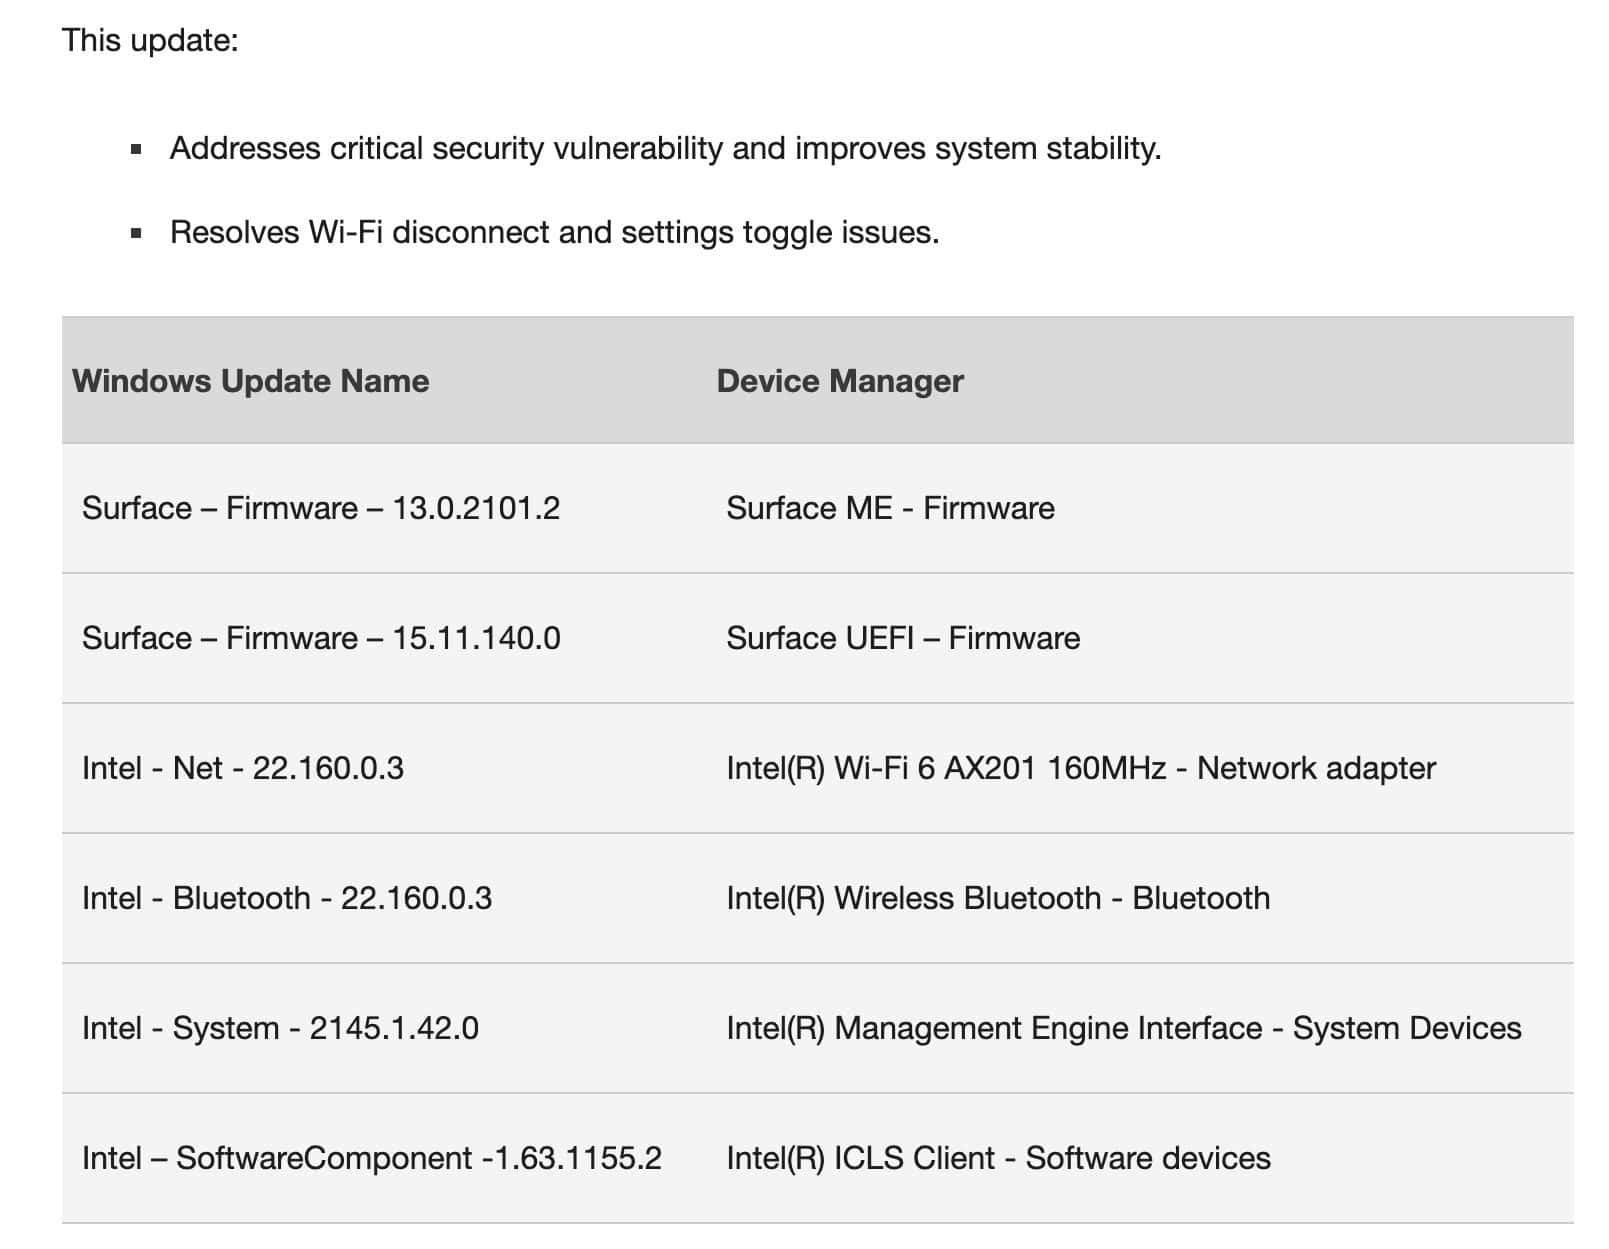Click Intel SoftwareComponent 1.63.1155.2 entry
1609x1249 pixels.
click(372, 1158)
